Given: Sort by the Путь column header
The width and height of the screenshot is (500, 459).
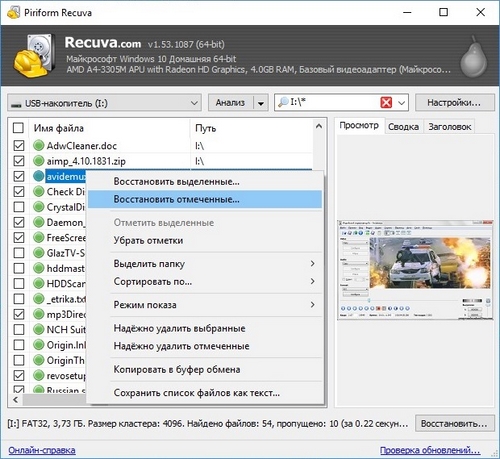Looking at the screenshot, I should point(252,128).
